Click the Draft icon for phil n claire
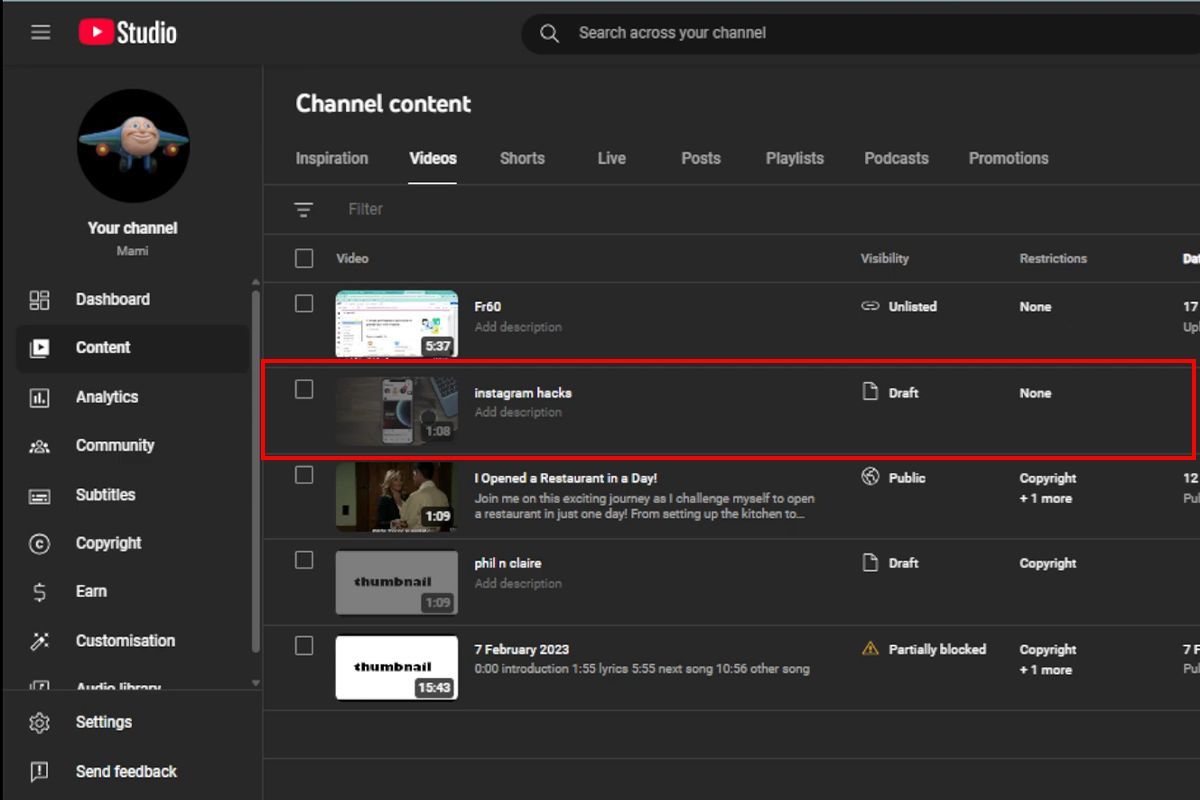Viewport: 1200px width, 800px height. pyautogui.click(x=870, y=562)
